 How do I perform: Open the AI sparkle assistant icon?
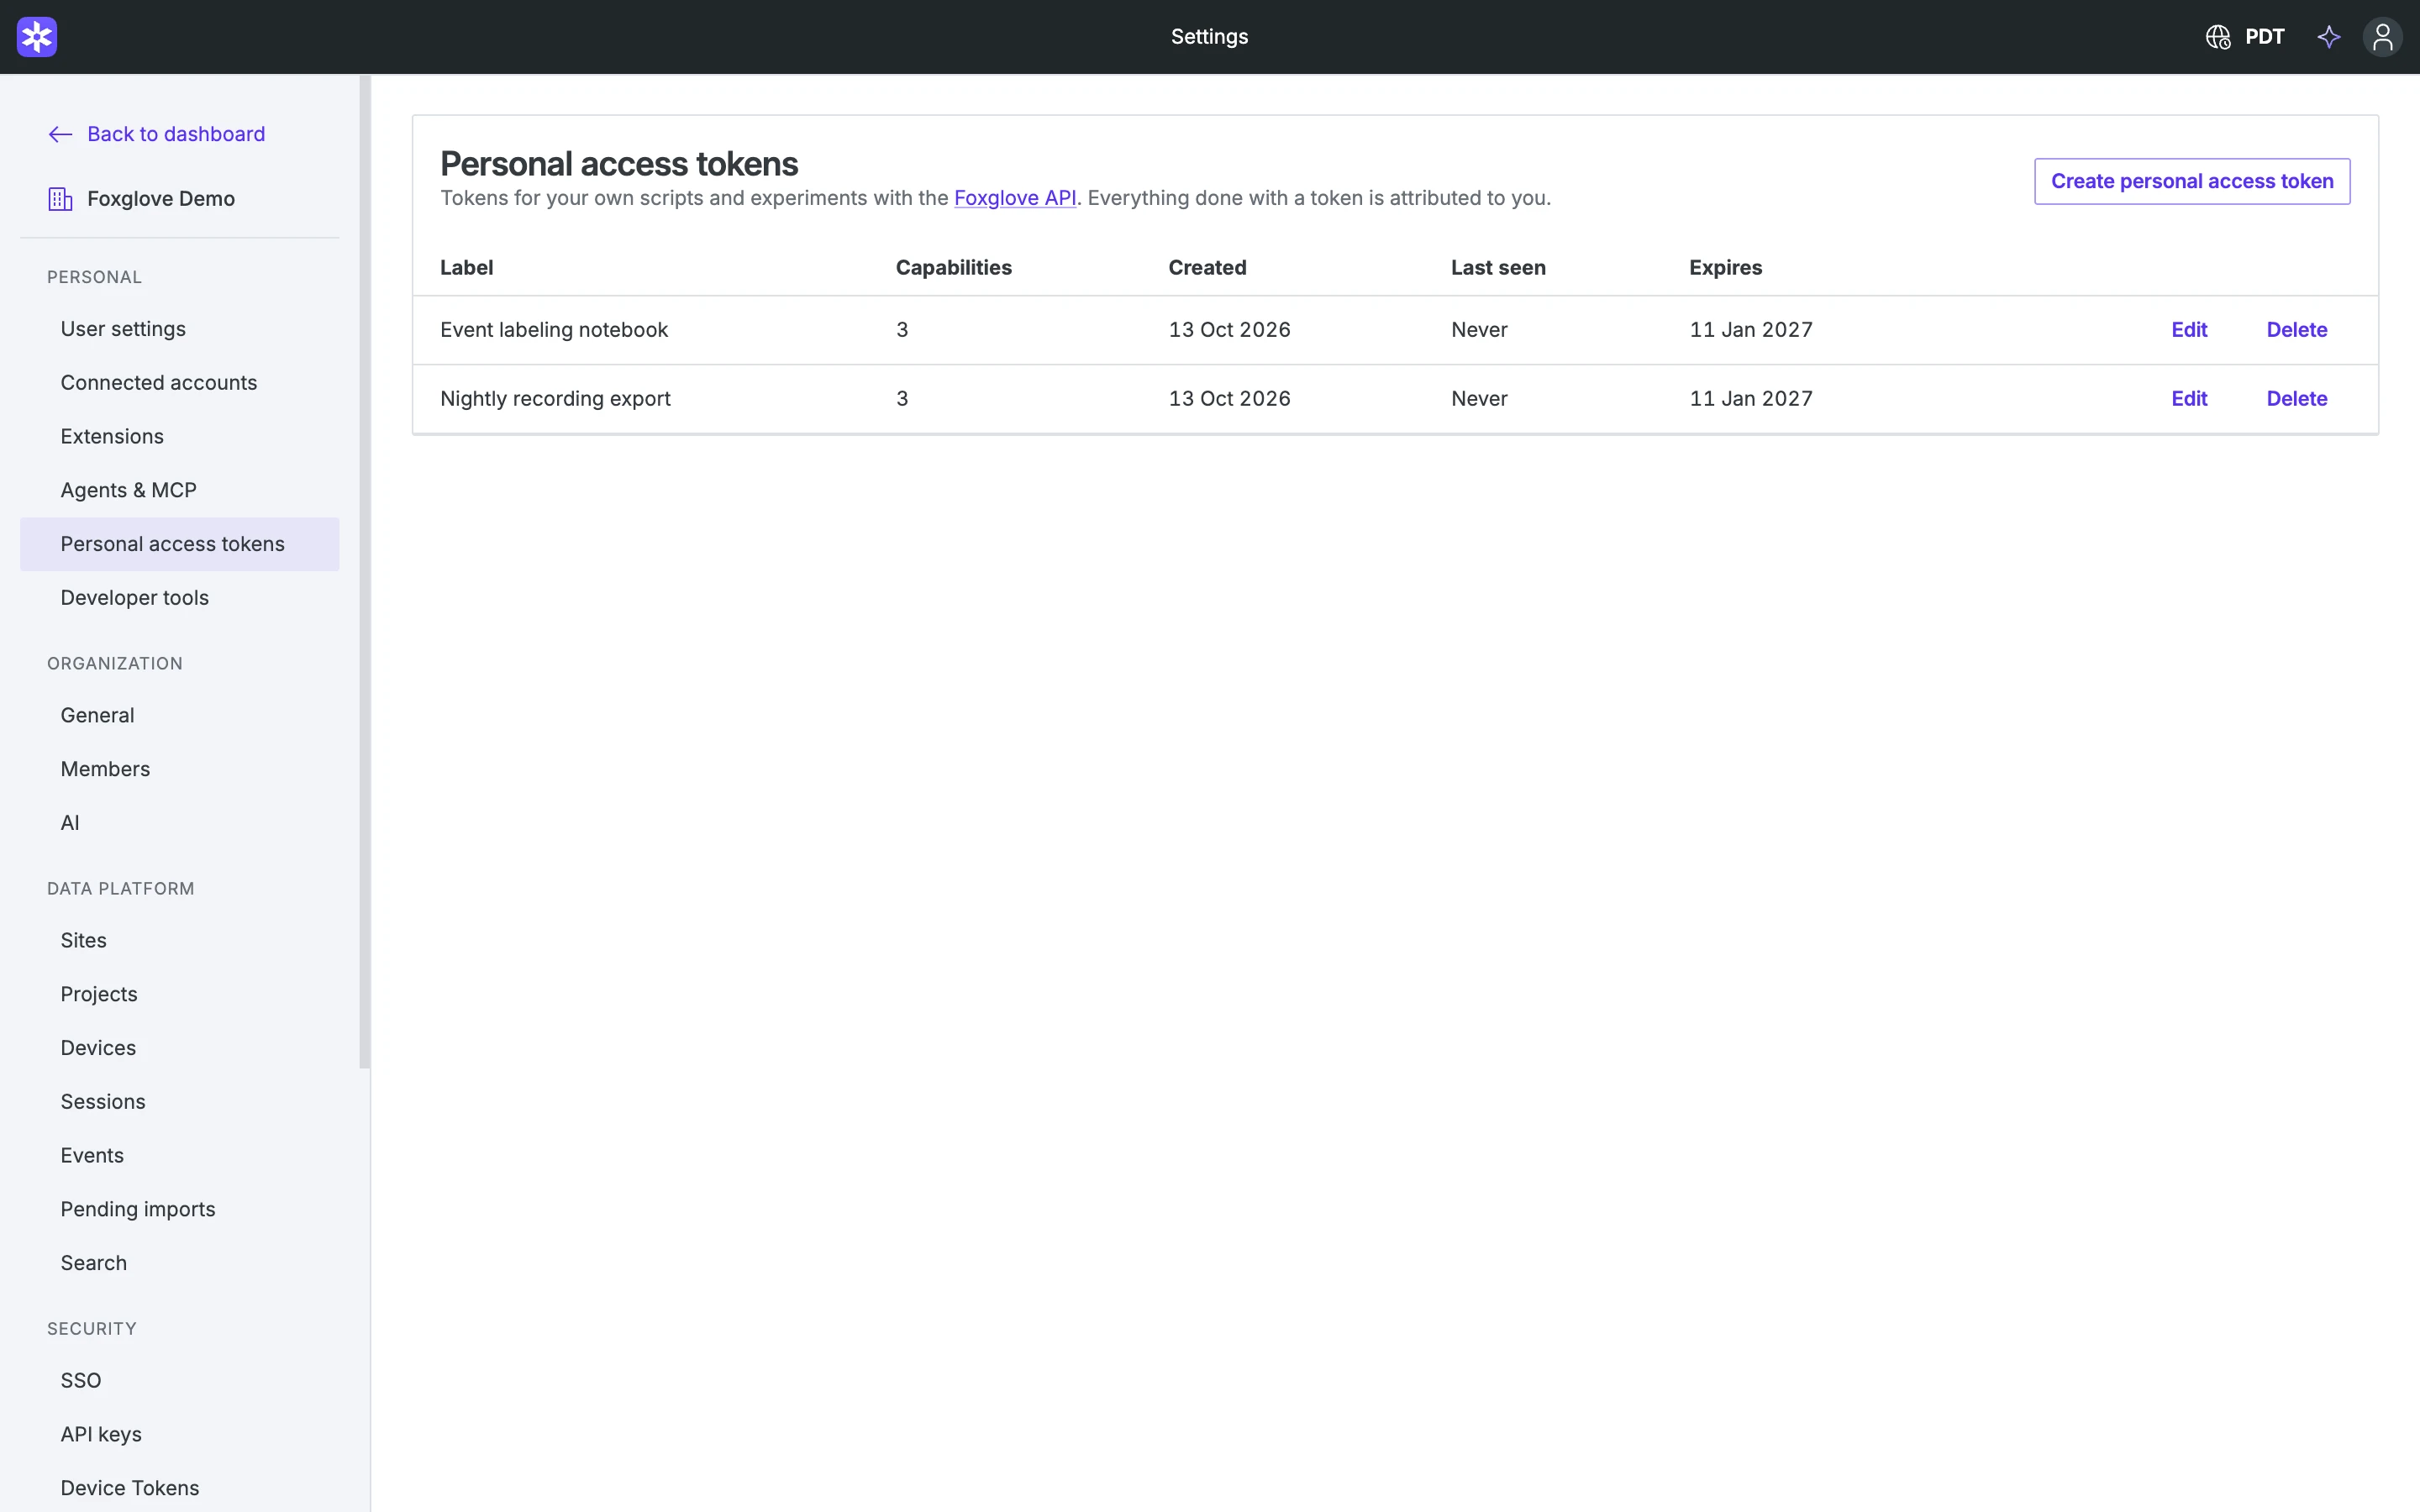[2329, 37]
